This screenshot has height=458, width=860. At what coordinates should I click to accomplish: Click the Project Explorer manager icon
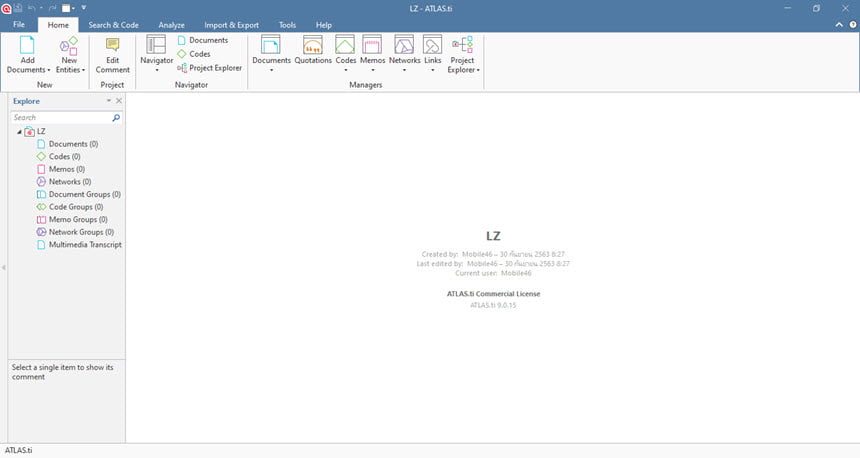click(462, 44)
